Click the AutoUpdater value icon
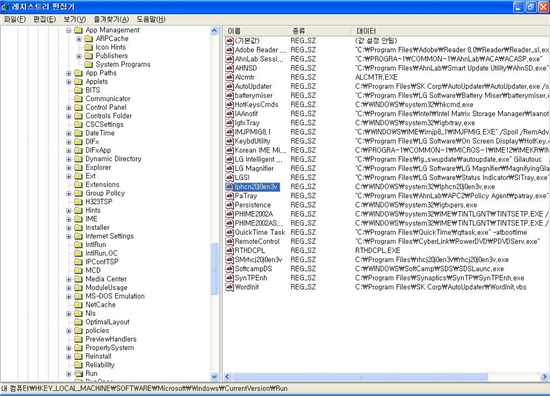This screenshot has height=396, width=550. click(229, 86)
